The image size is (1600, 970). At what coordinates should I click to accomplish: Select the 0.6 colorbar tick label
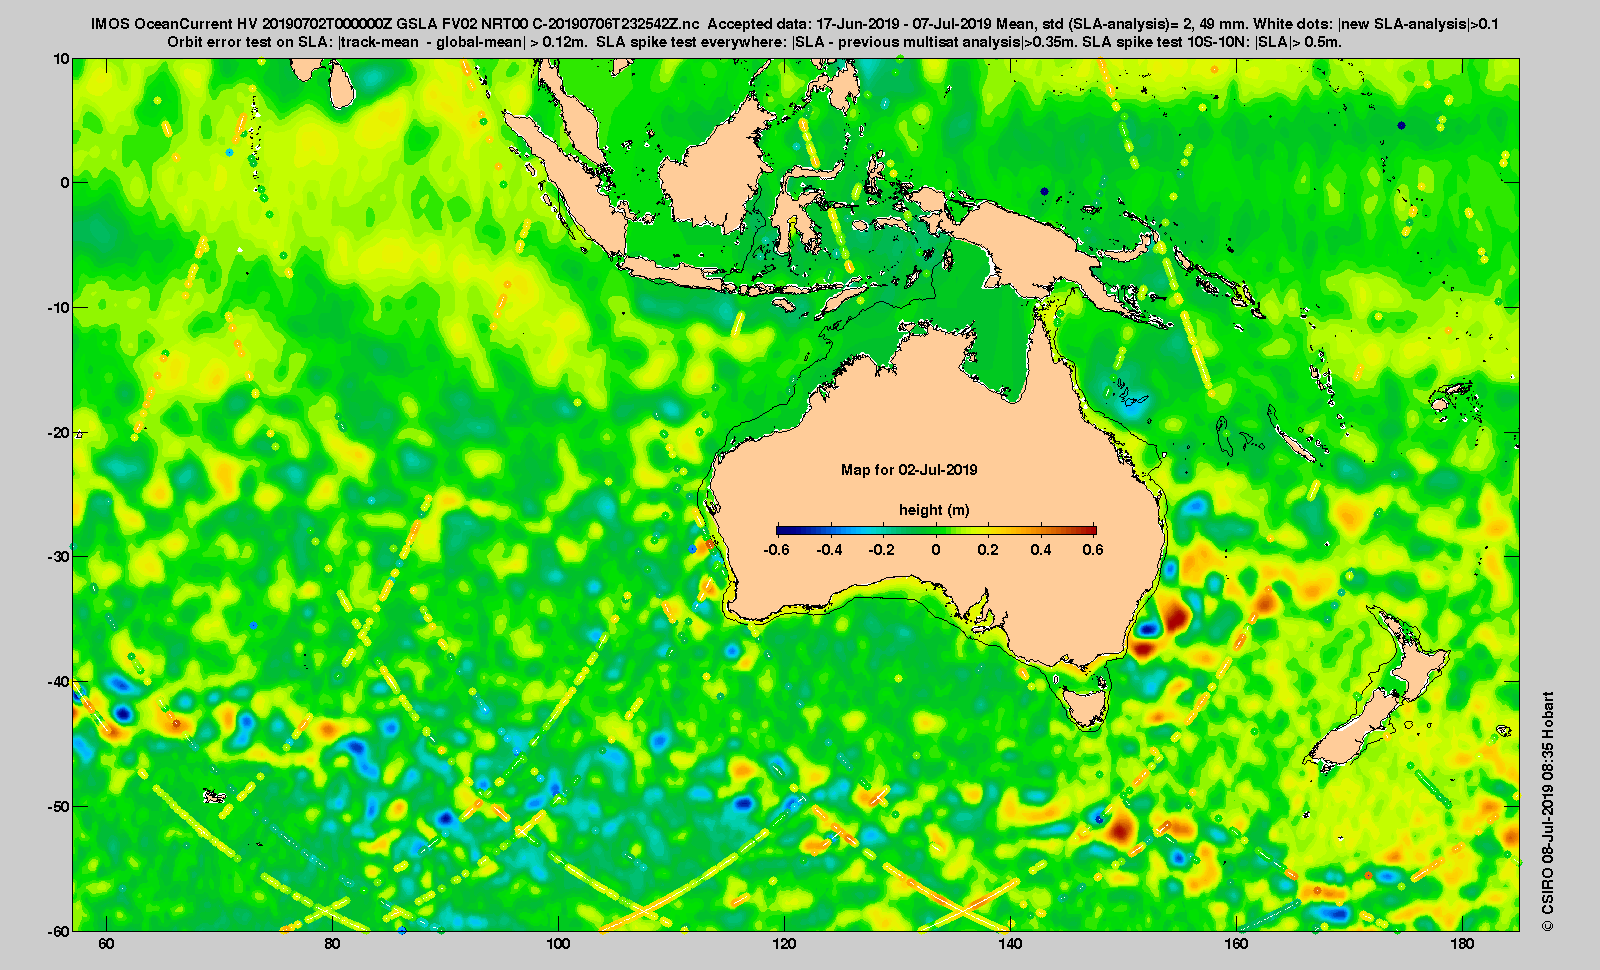(x=1093, y=550)
